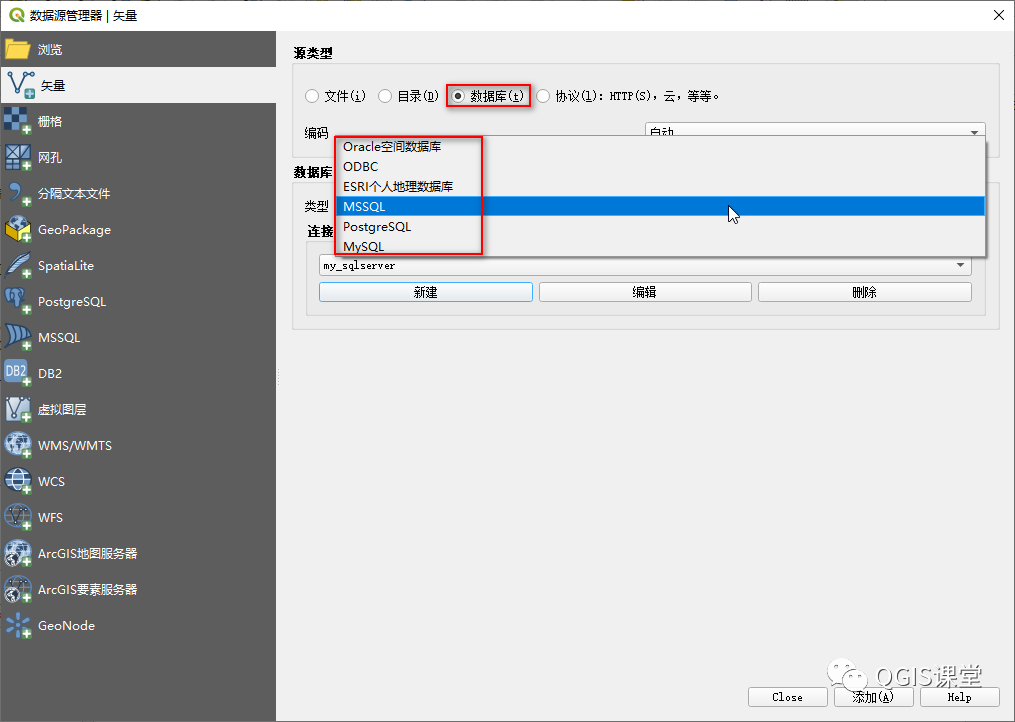Screen dimensions: 1015x722
Task: Click the GeoPackage sidebar label
Action: 74,229
